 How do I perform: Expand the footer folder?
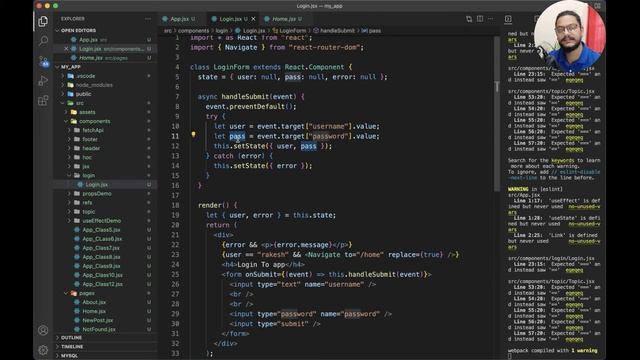point(90,139)
